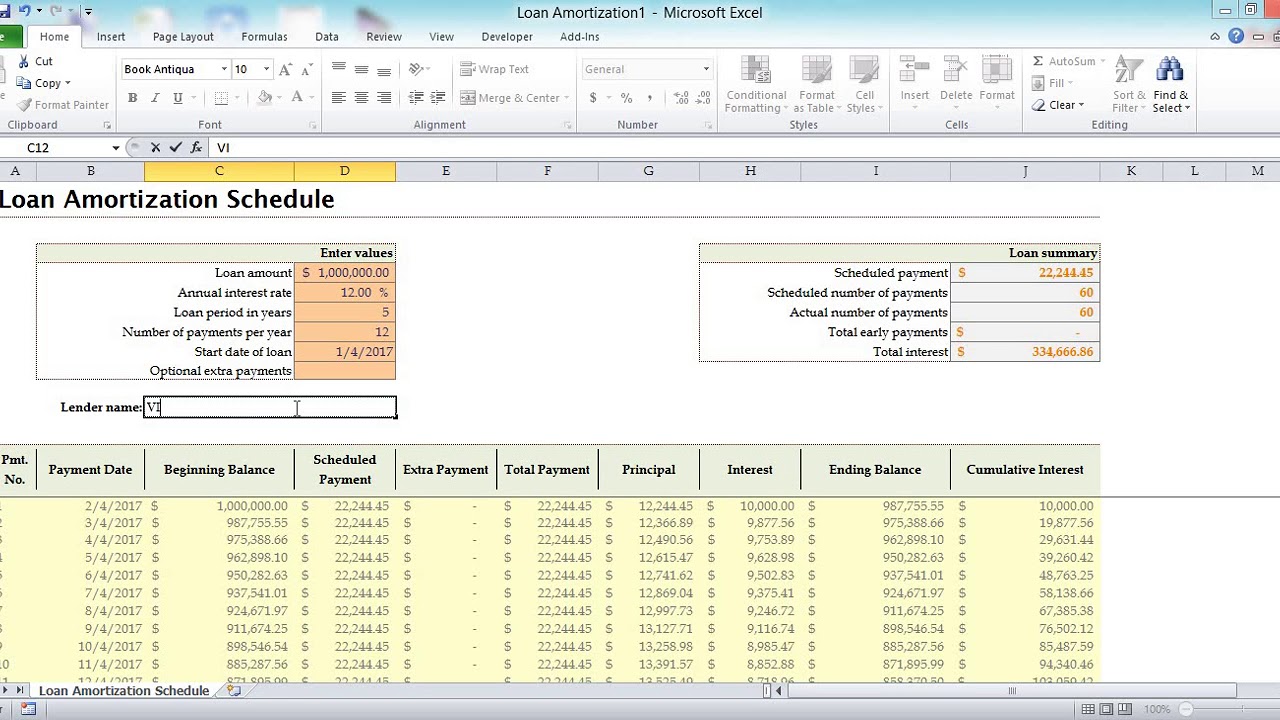Viewport: 1280px width, 720px height.
Task: Click the Cut scissors icon
Action: (25, 61)
